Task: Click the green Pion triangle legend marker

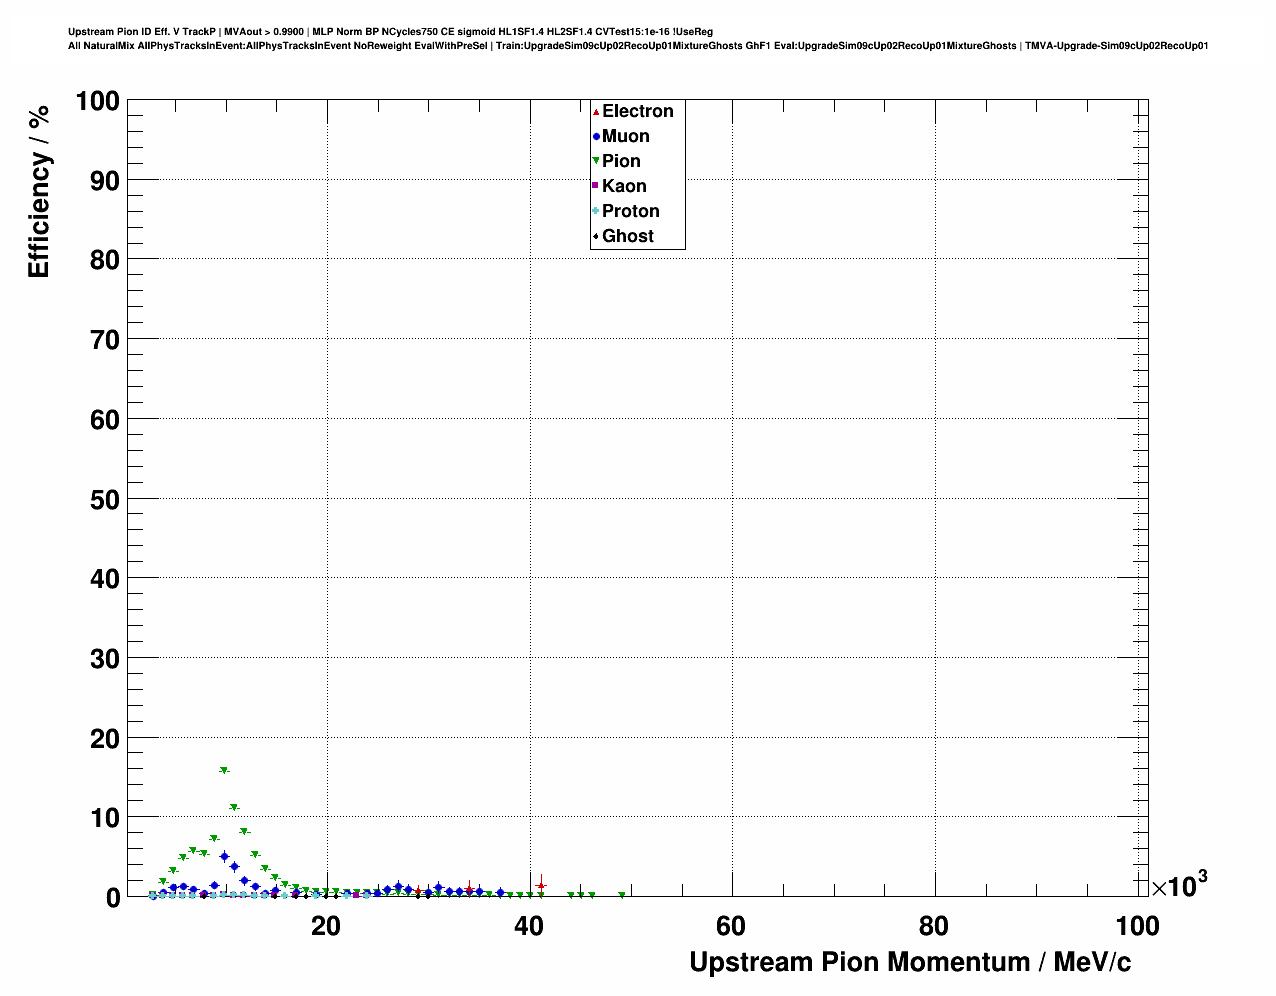Action: [x=596, y=161]
